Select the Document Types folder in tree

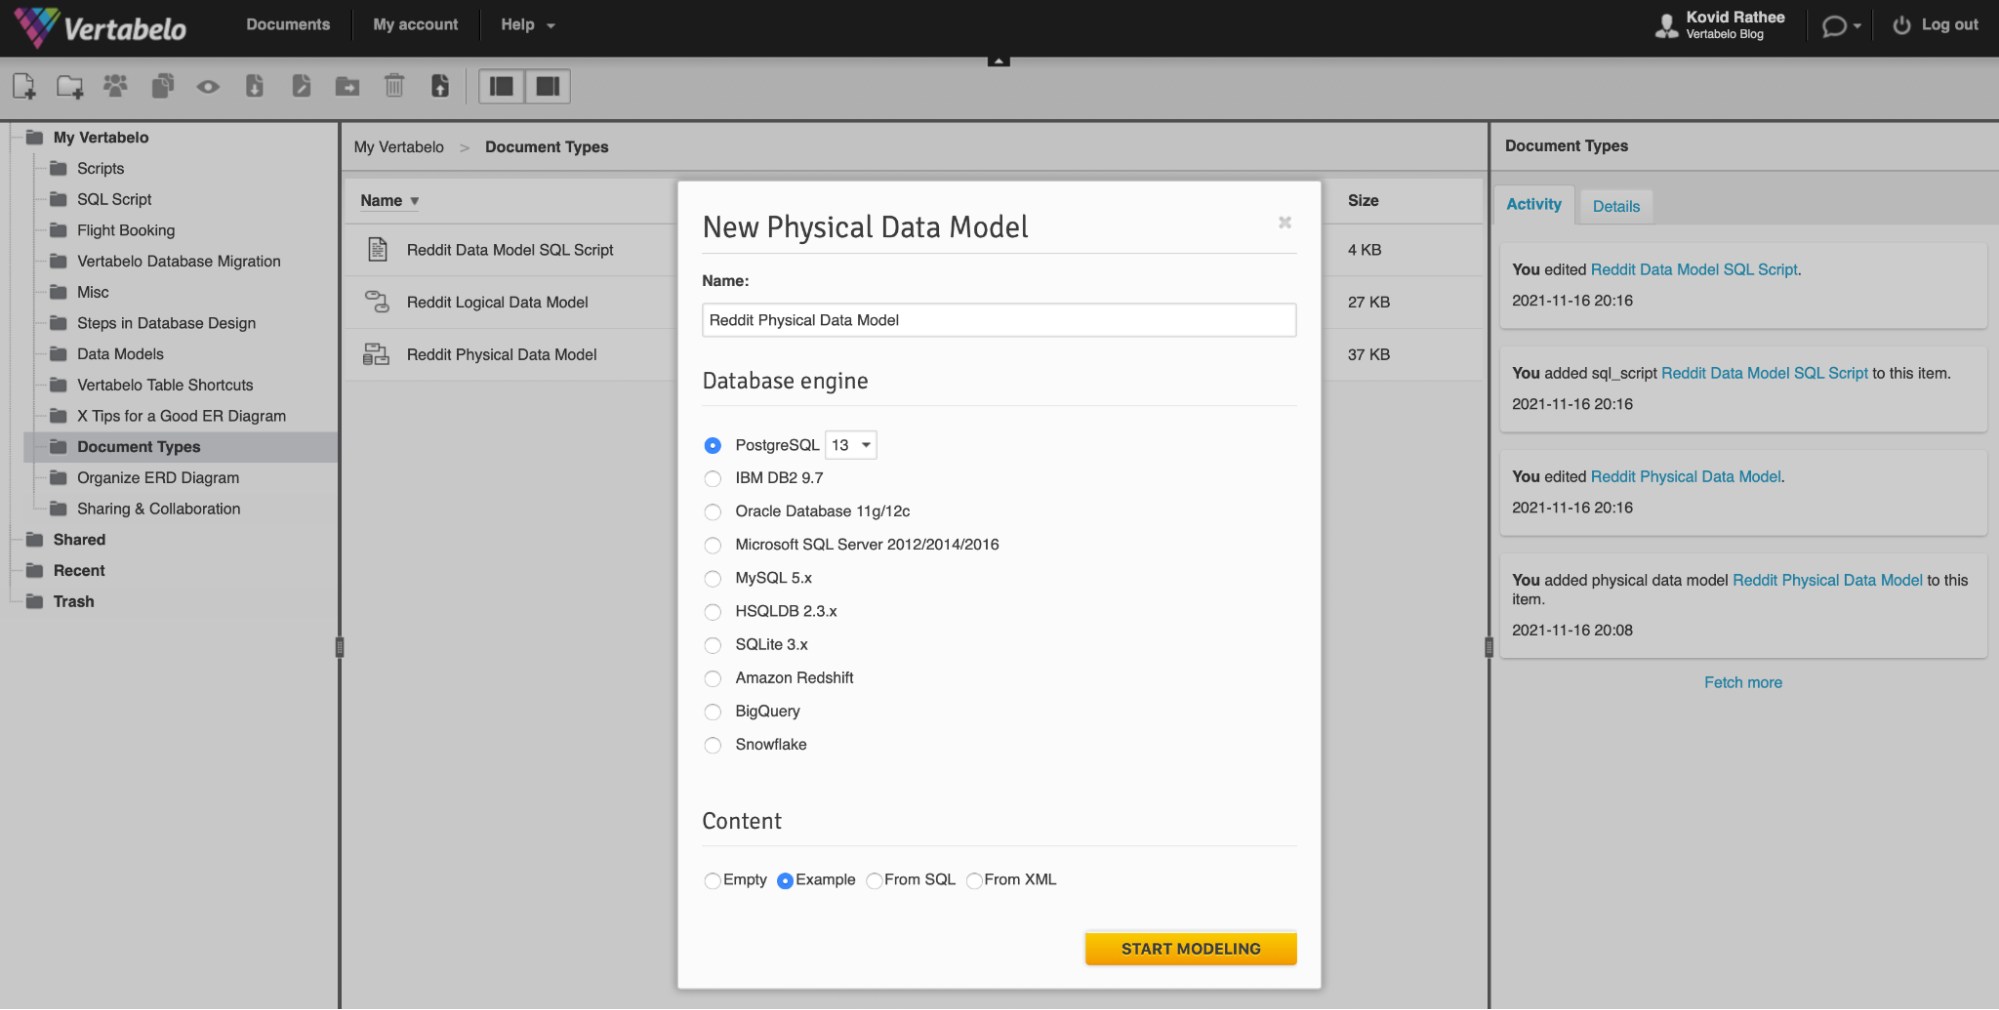139,447
